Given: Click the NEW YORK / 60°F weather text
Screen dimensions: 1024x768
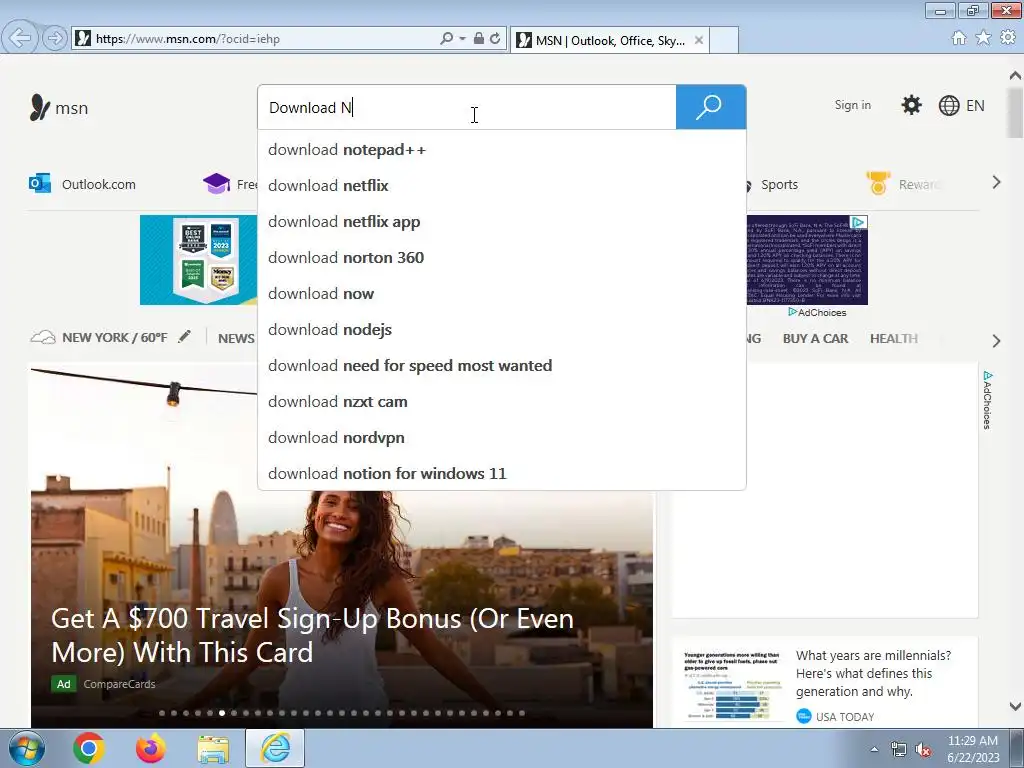Looking at the screenshot, I should [x=114, y=337].
